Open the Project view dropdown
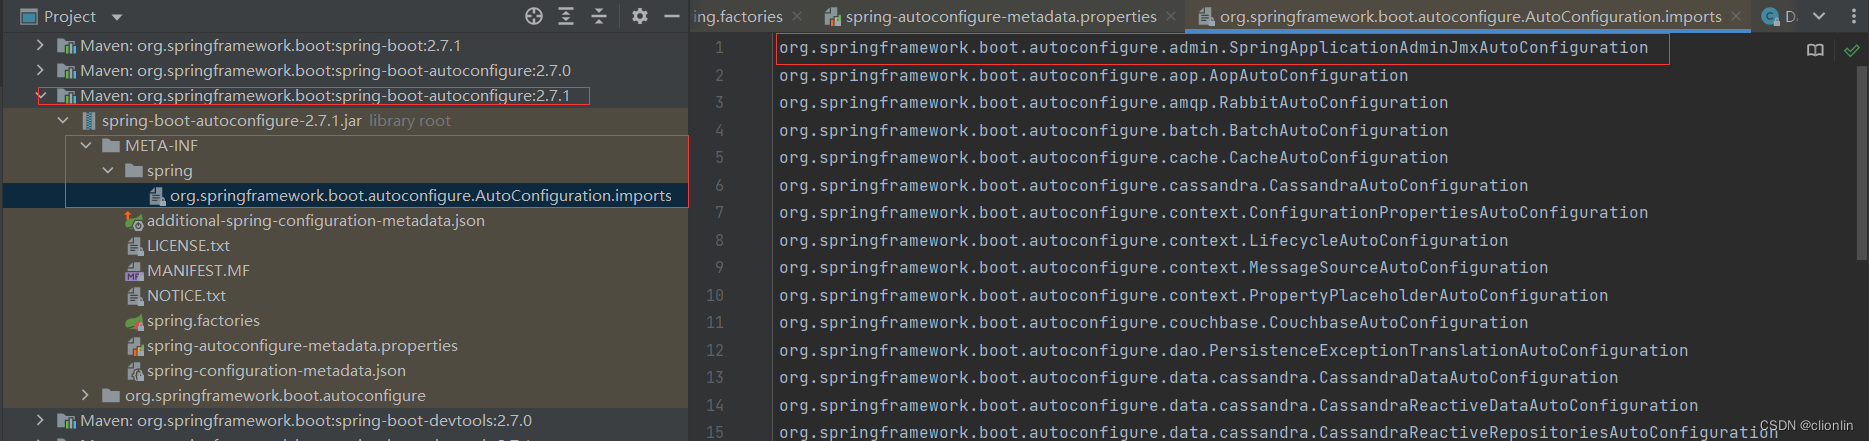1869x441 pixels. pyautogui.click(x=117, y=17)
